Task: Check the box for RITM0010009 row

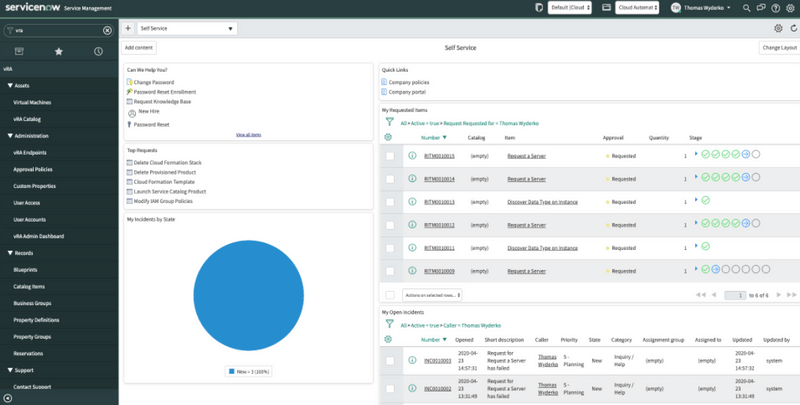Action: (x=390, y=271)
